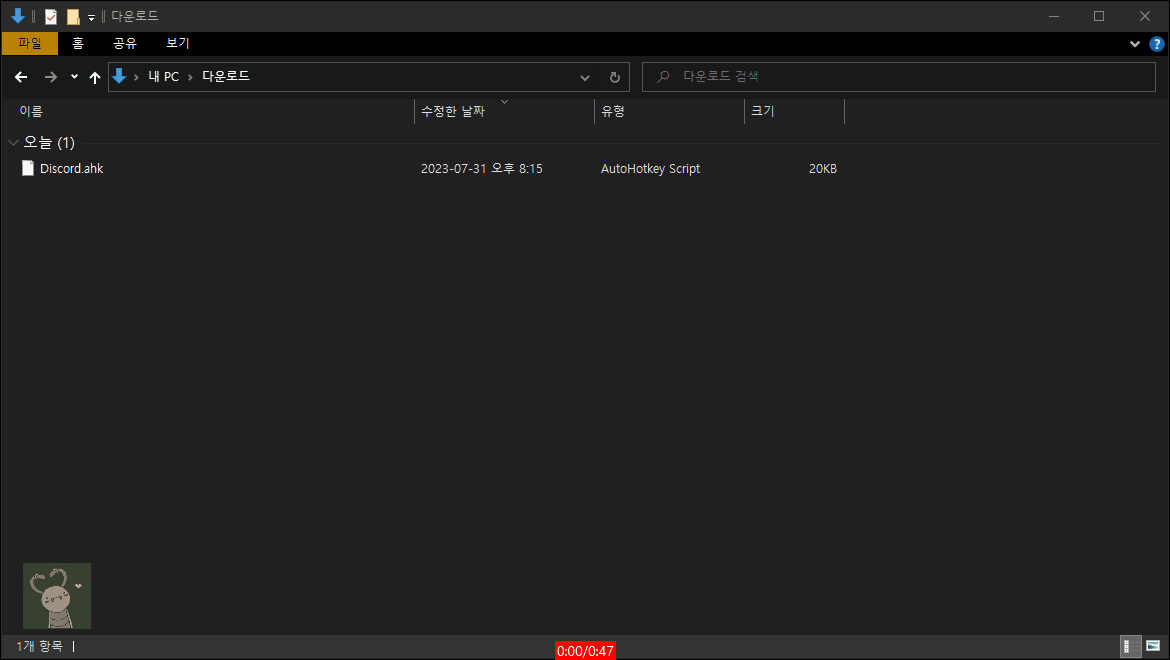The width and height of the screenshot is (1170, 660).
Task: Click the search magnifier icon
Action: click(x=663, y=76)
